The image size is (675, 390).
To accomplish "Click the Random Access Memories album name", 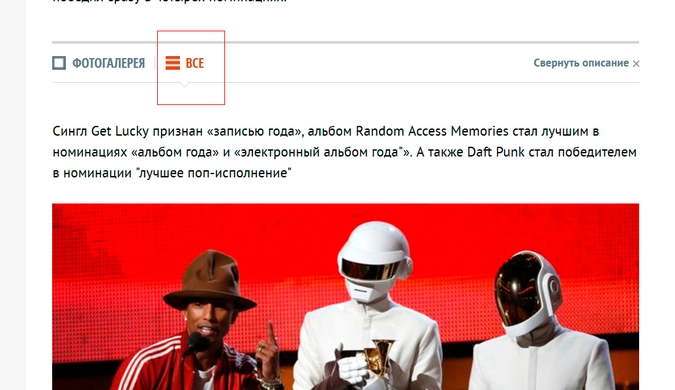I will 432,131.
